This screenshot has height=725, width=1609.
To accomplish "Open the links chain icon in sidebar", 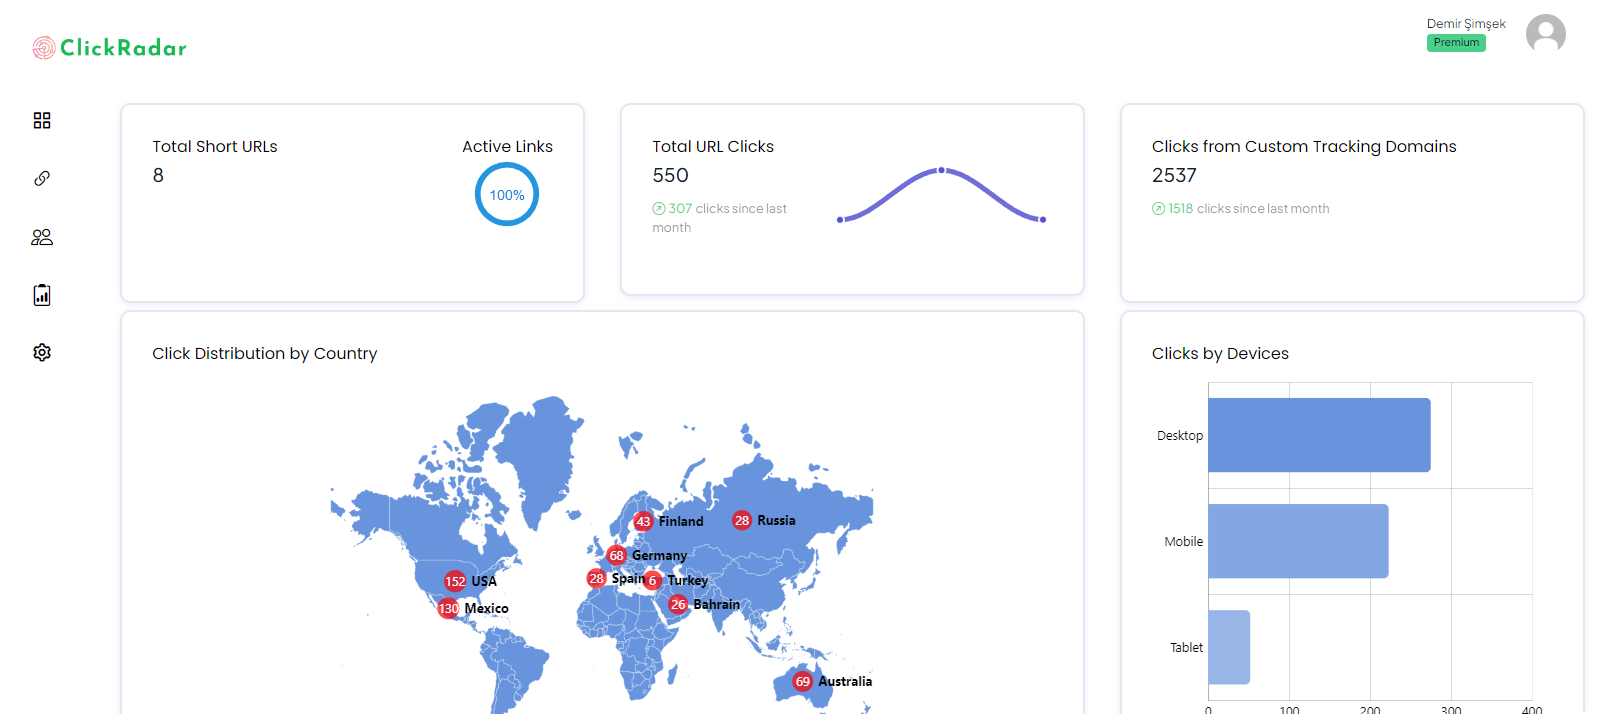I will (x=42, y=178).
